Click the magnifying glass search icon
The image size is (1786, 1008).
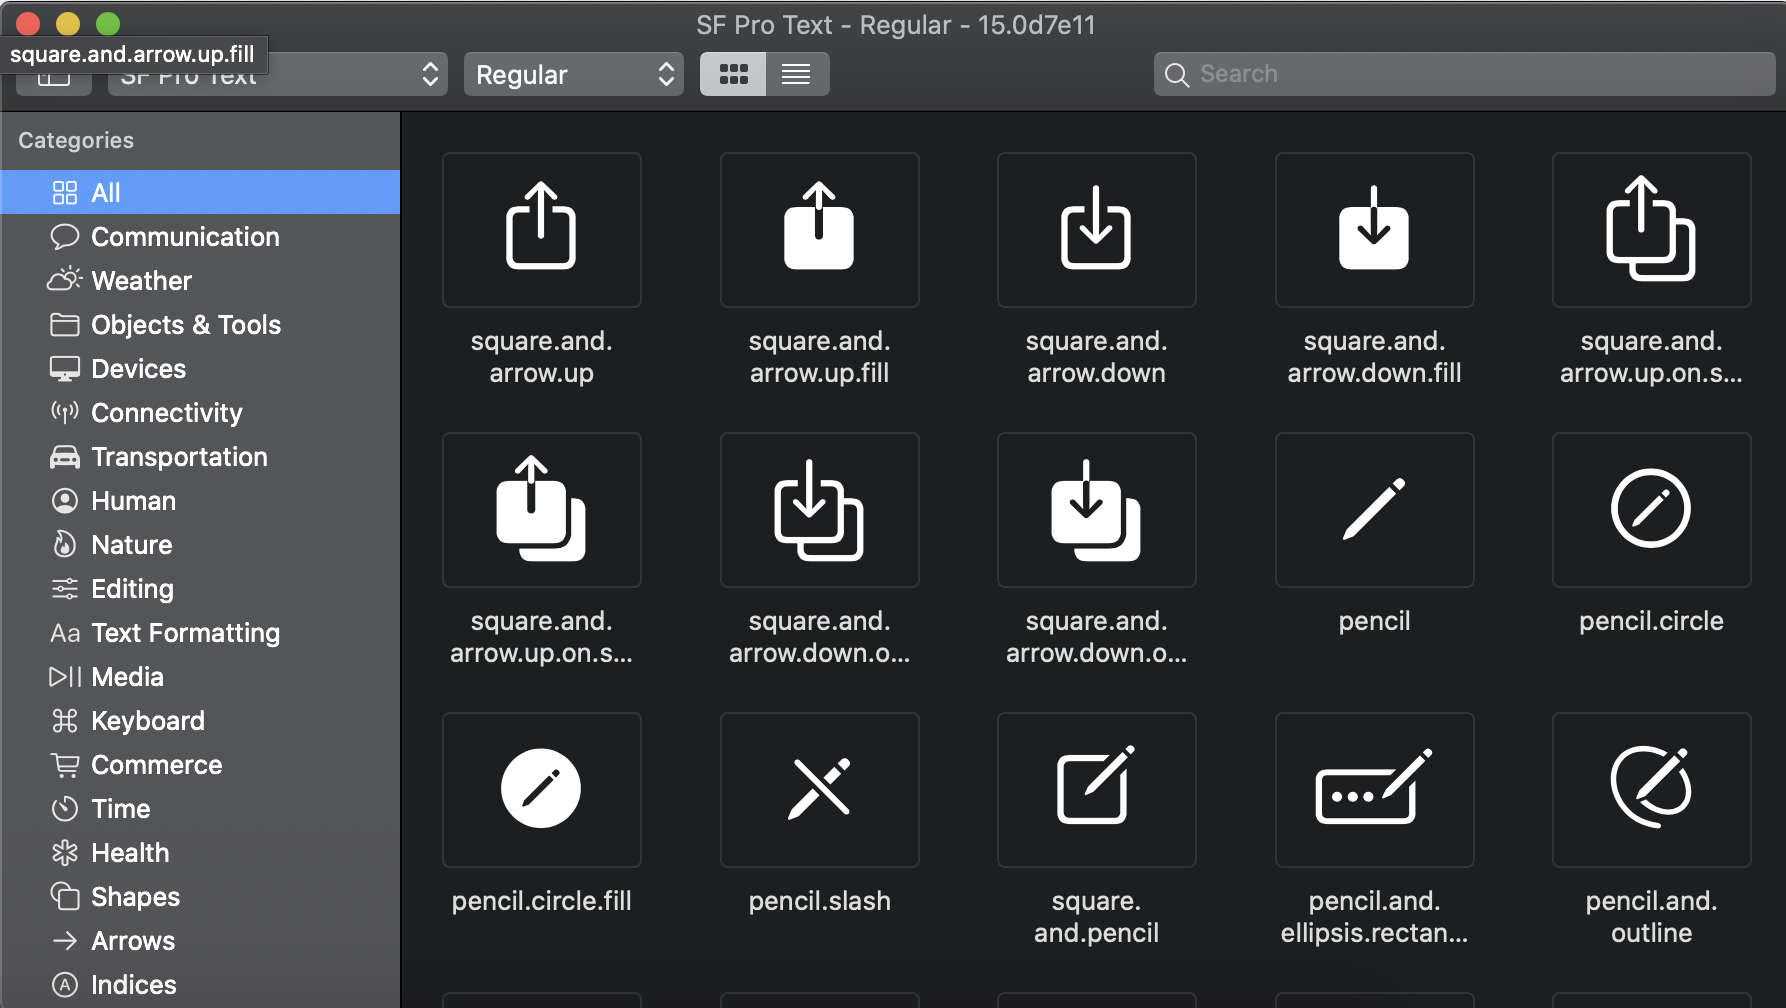coord(1177,75)
